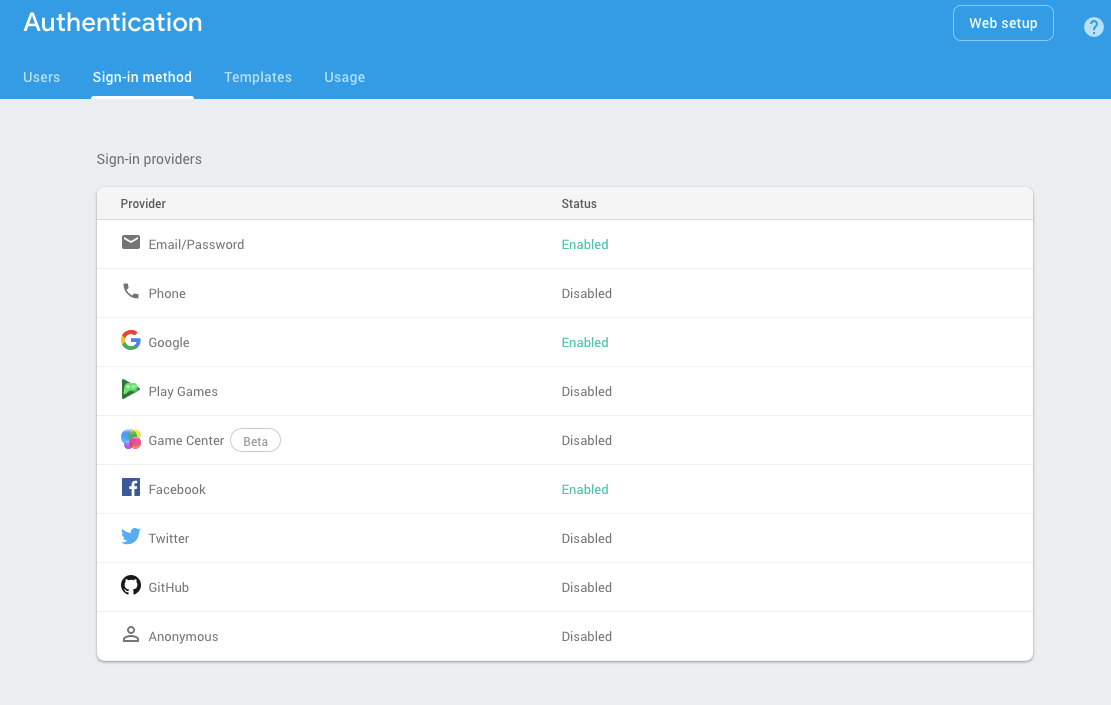
Task: Select the Phone provider label
Action: point(167,293)
